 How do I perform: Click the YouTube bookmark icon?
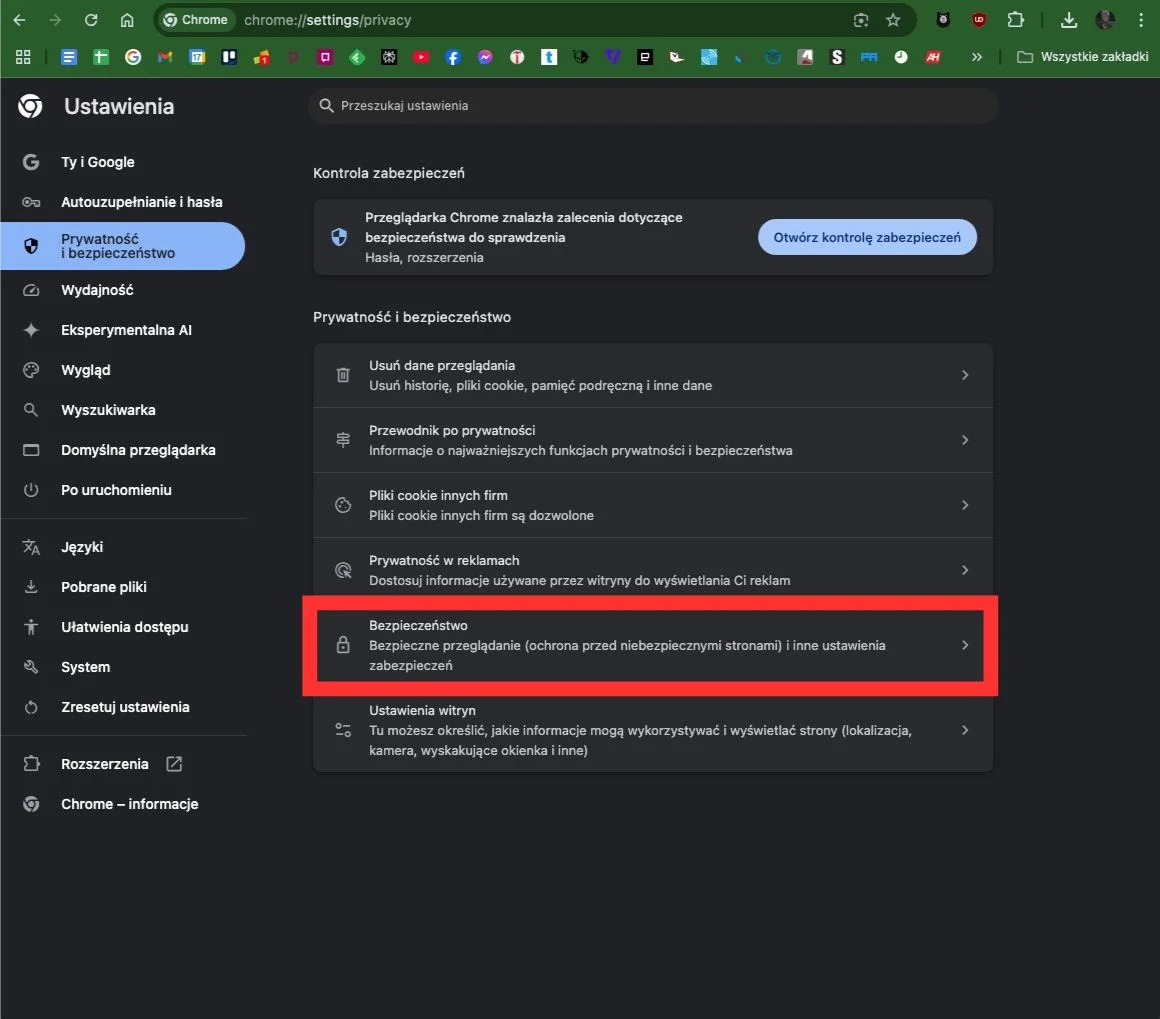421,57
